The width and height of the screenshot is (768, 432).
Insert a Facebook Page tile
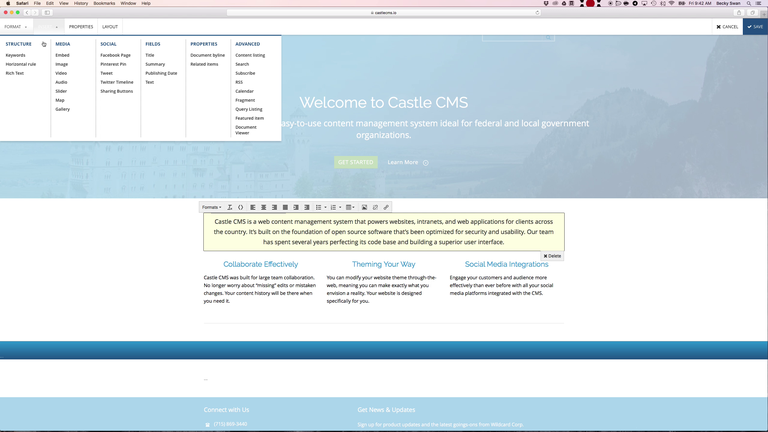point(116,55)
